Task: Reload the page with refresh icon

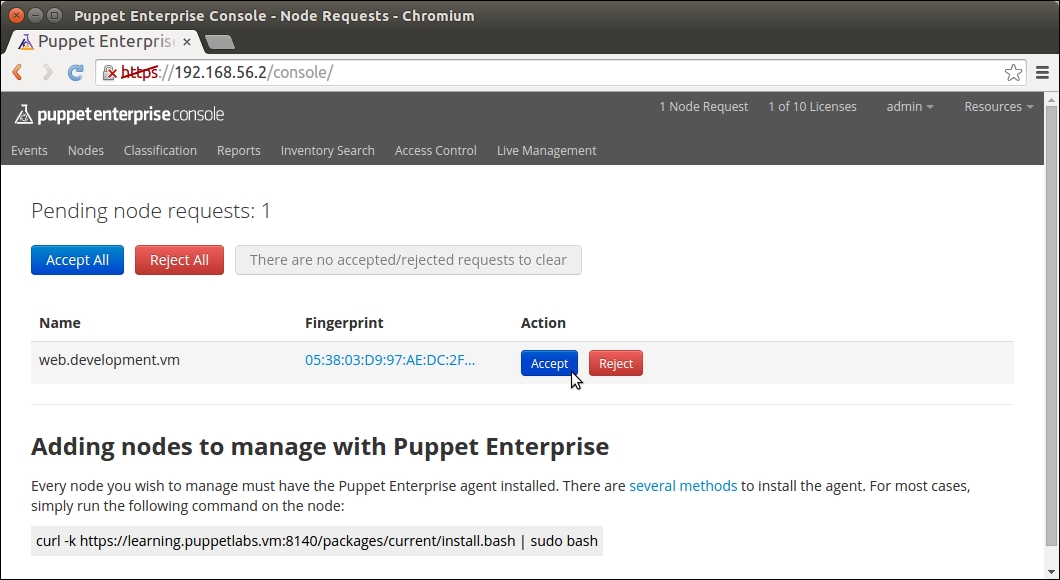Action: [75, 72]
